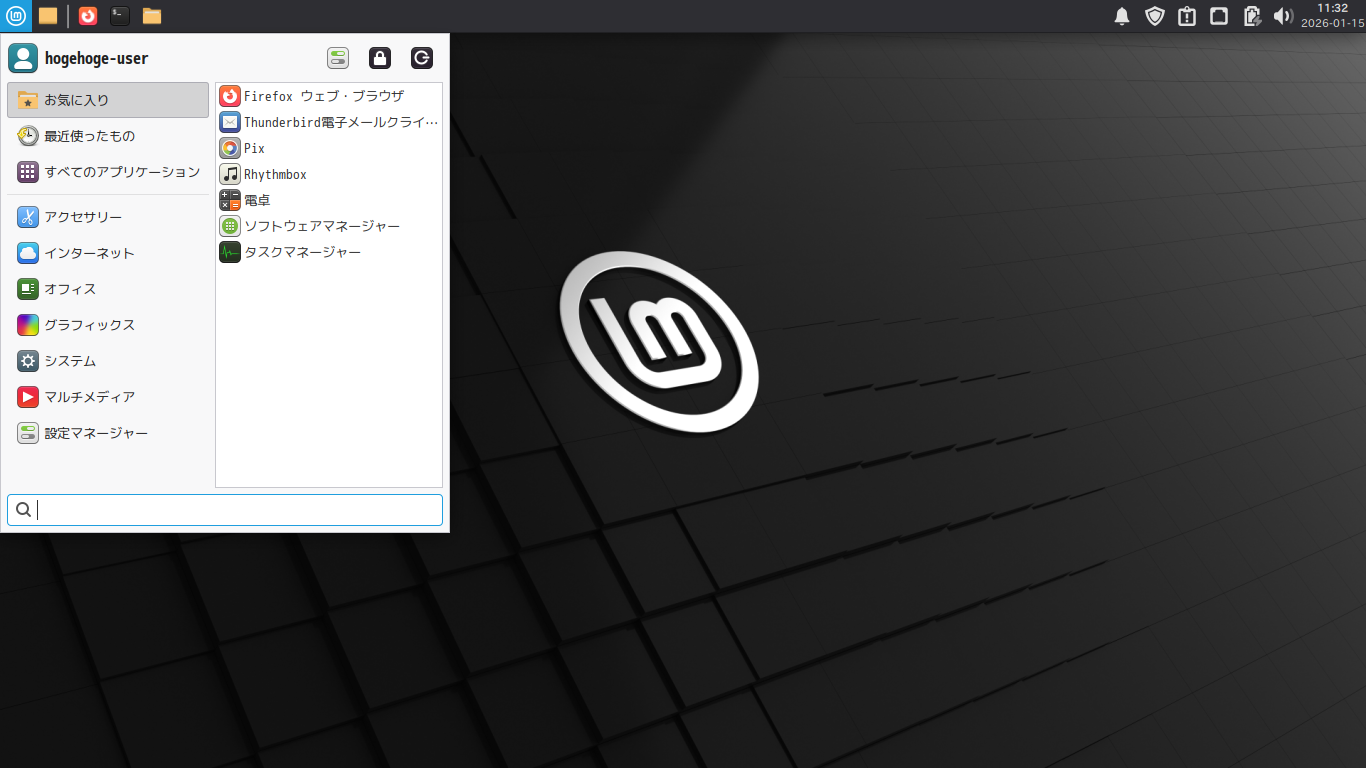Lock the screen with the padlock button
This screenshot has height=768, width=1366.
[380, 58]
